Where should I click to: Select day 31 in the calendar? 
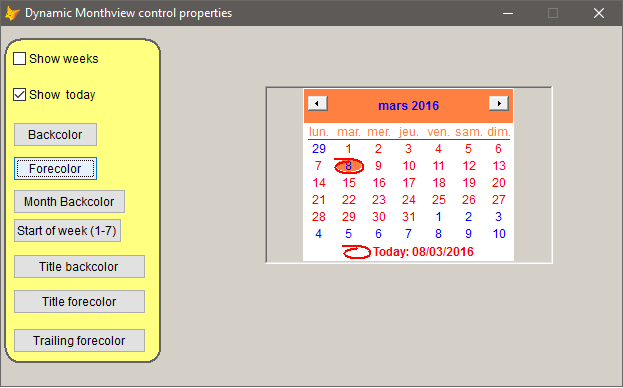409,217
